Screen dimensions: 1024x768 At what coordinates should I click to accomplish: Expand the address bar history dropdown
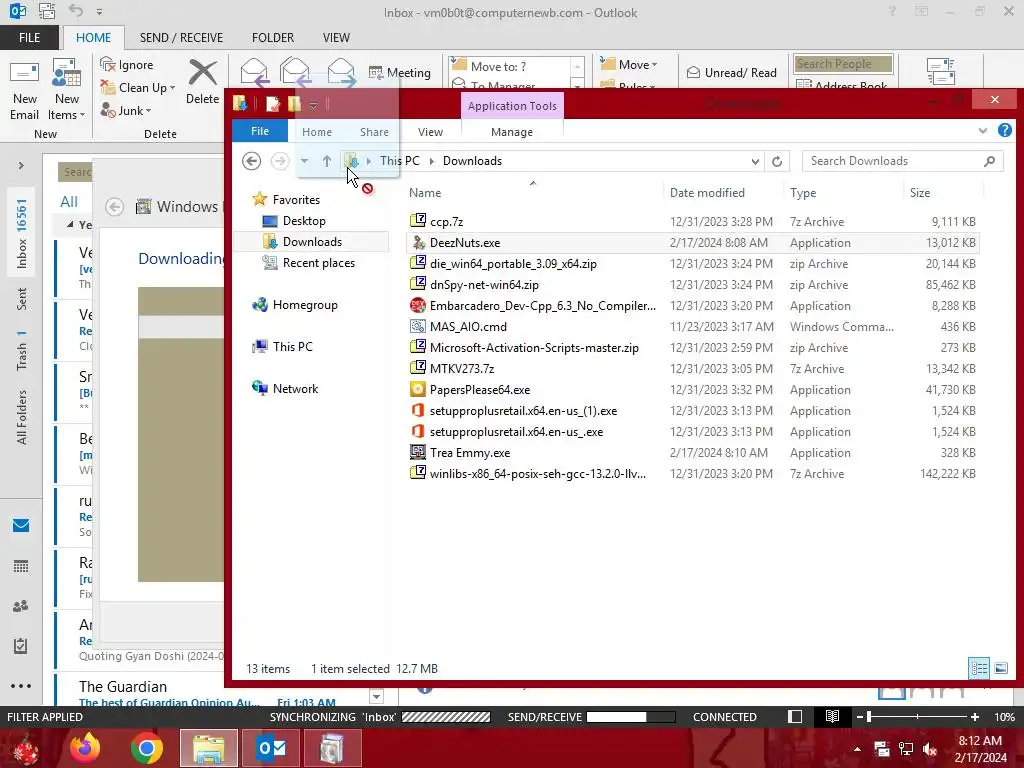755,161
